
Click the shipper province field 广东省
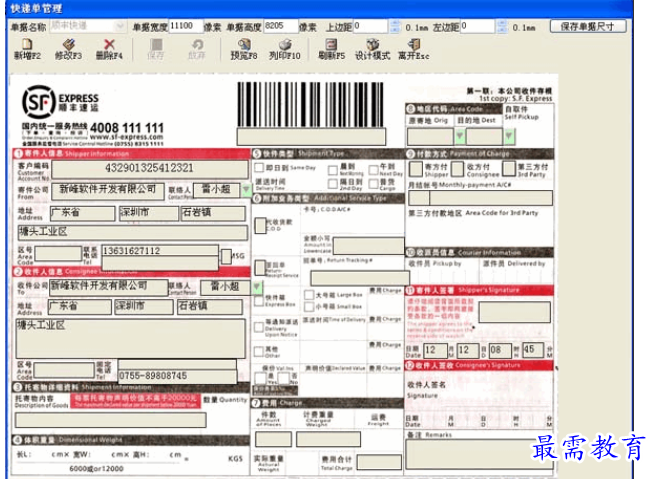[x=83, y=213]
